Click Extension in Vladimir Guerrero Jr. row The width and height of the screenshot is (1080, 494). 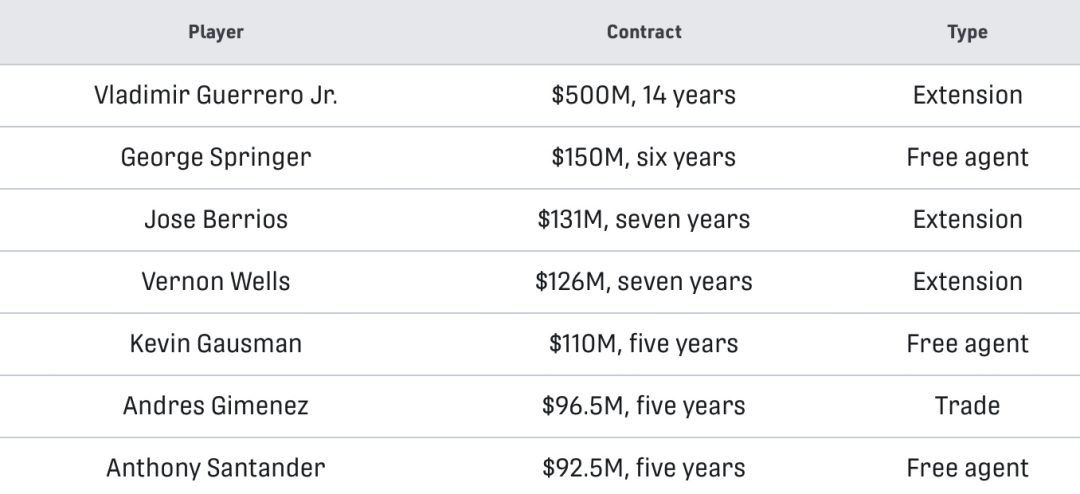(967, 95)
